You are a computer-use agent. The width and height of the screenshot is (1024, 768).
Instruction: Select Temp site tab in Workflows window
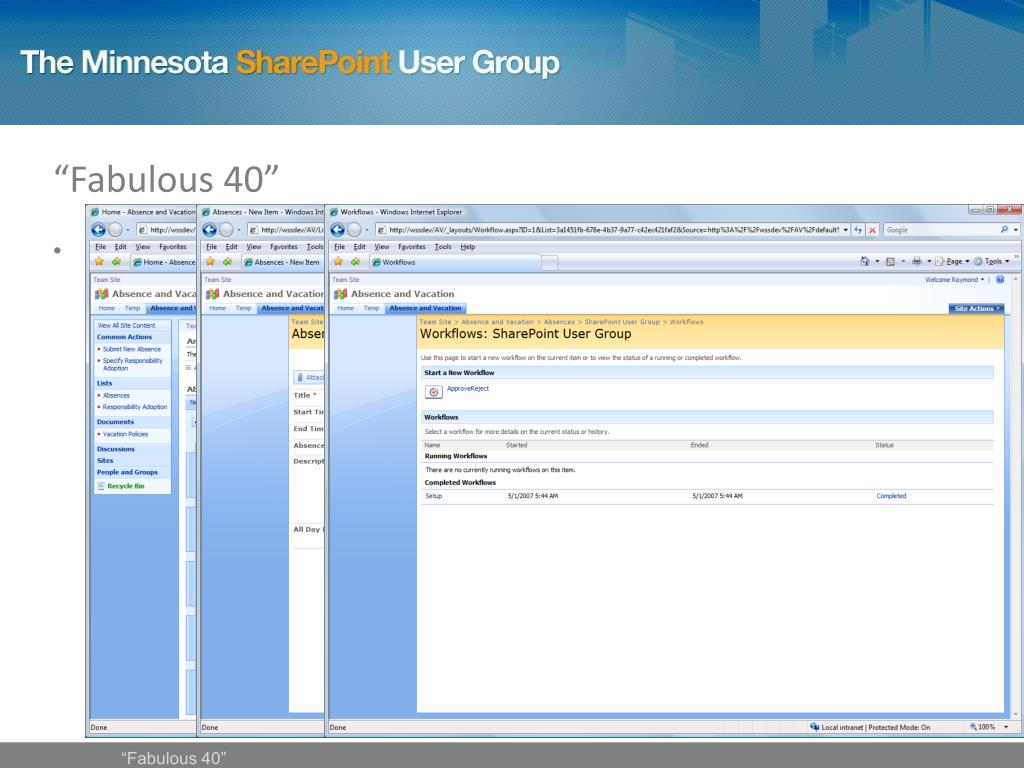371,308
